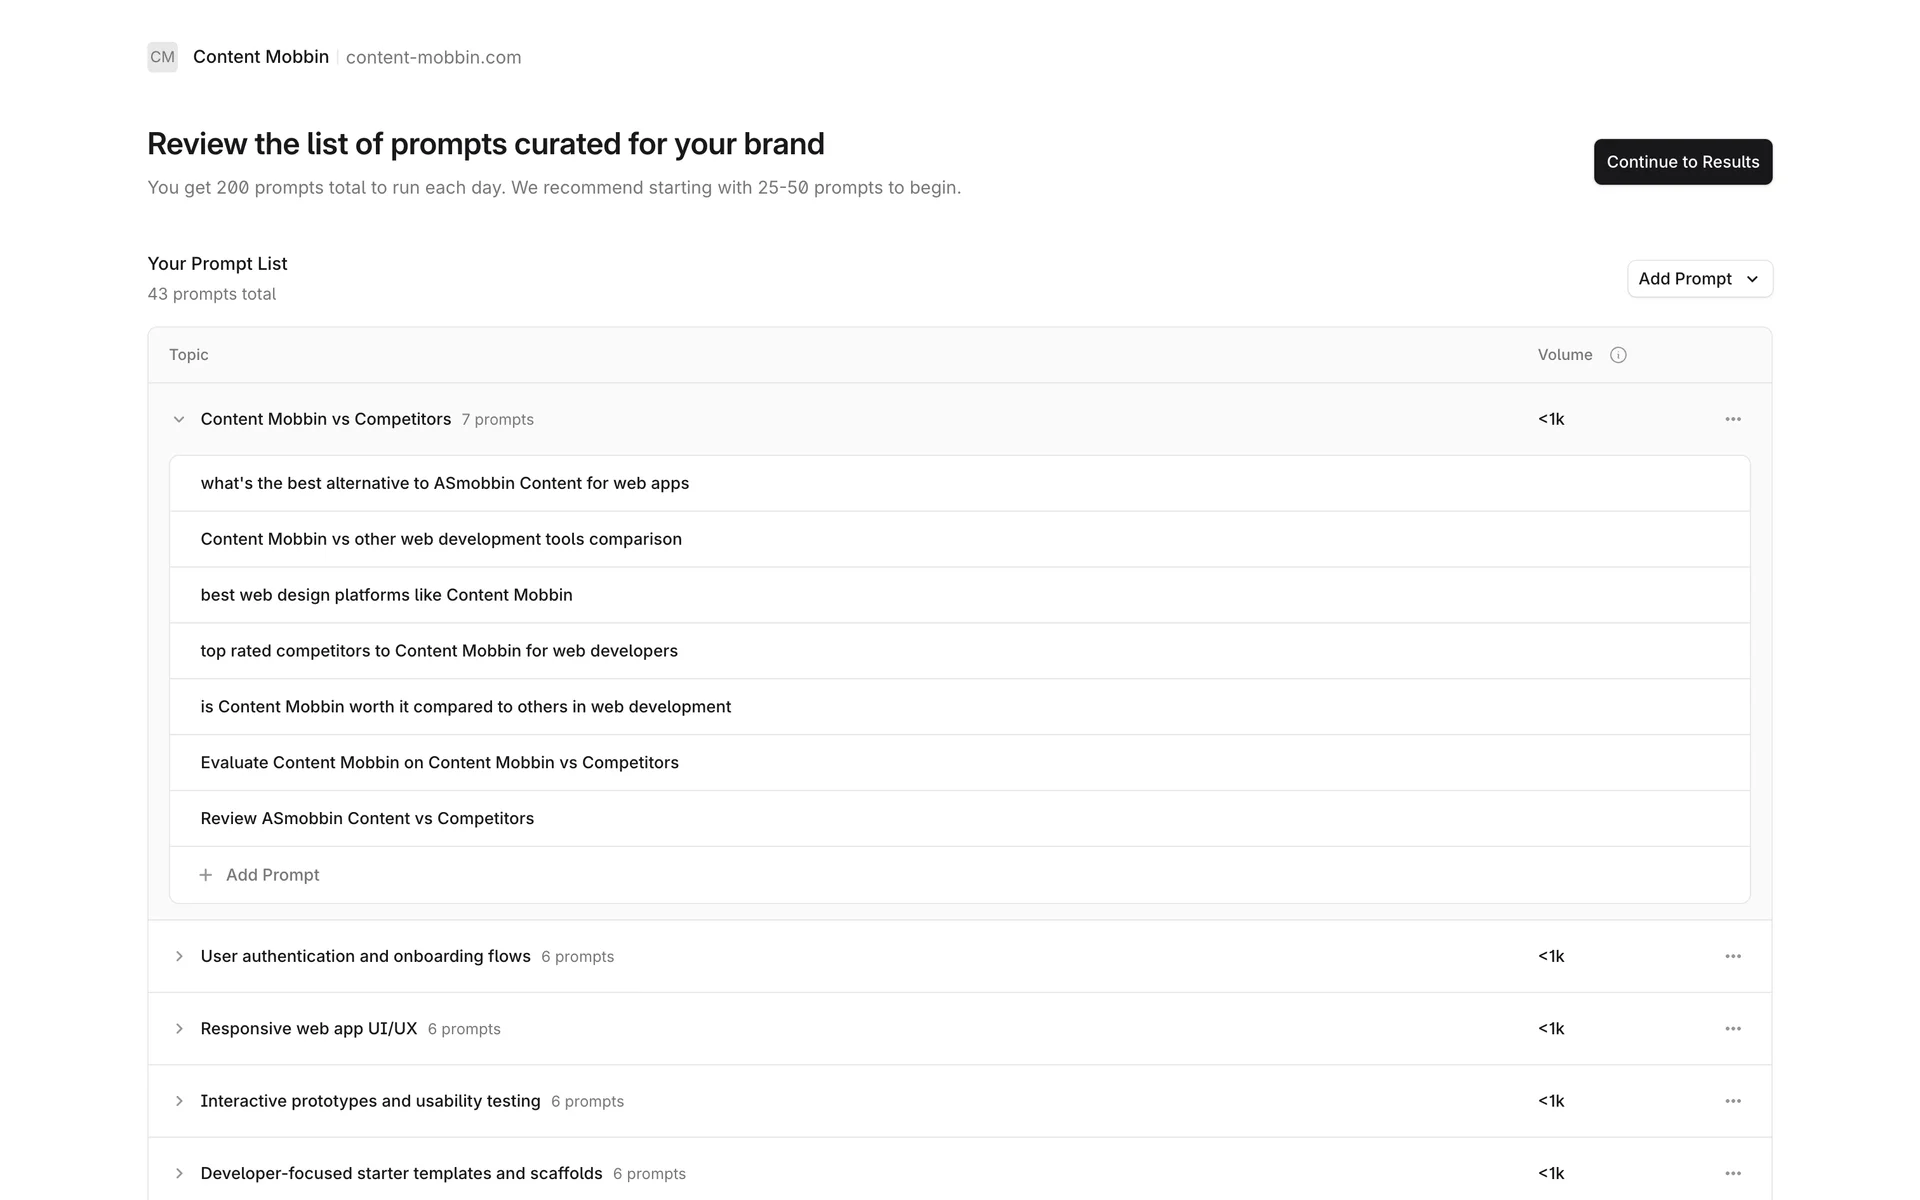Open options menu for Responsive web app UI/UX
The height and width of the screenshot is (1200, 1920).
tap(1733, 1028)
